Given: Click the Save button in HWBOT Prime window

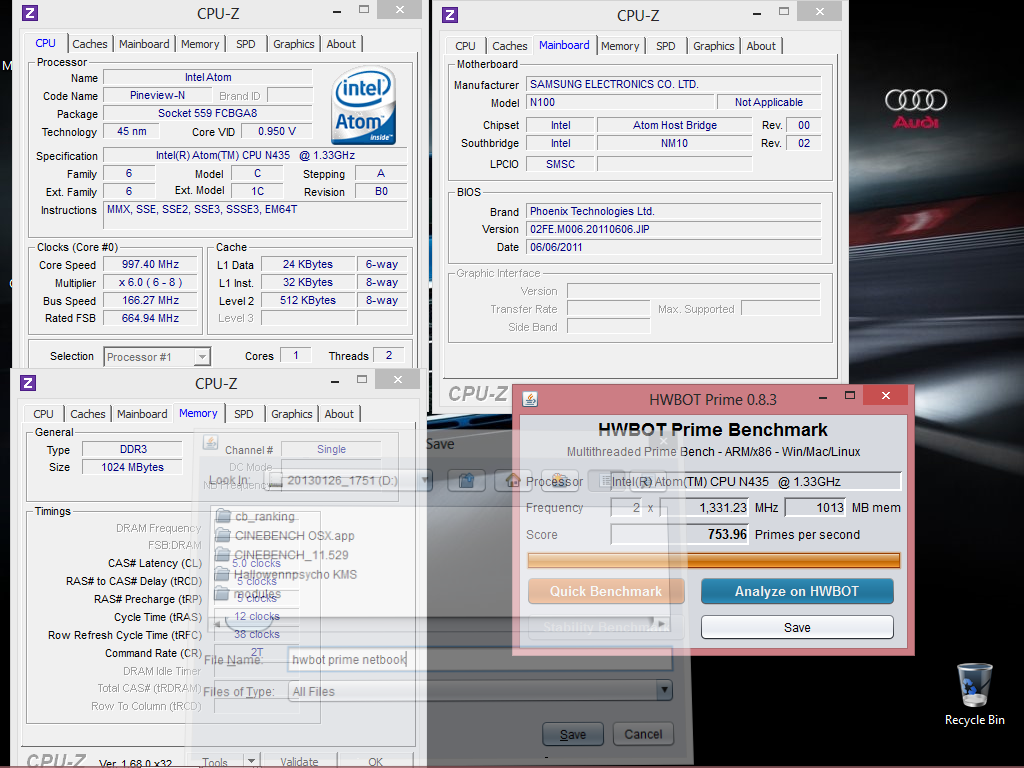Looking at the screenshot, I should (x=797, y=628).
